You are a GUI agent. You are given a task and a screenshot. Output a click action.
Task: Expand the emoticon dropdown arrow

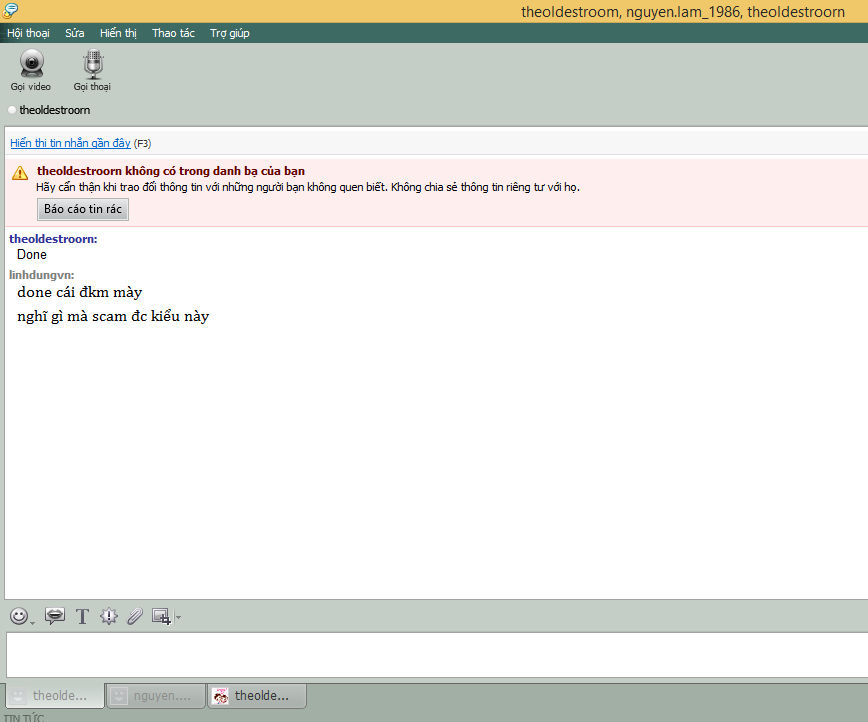(x=32, y=622)
